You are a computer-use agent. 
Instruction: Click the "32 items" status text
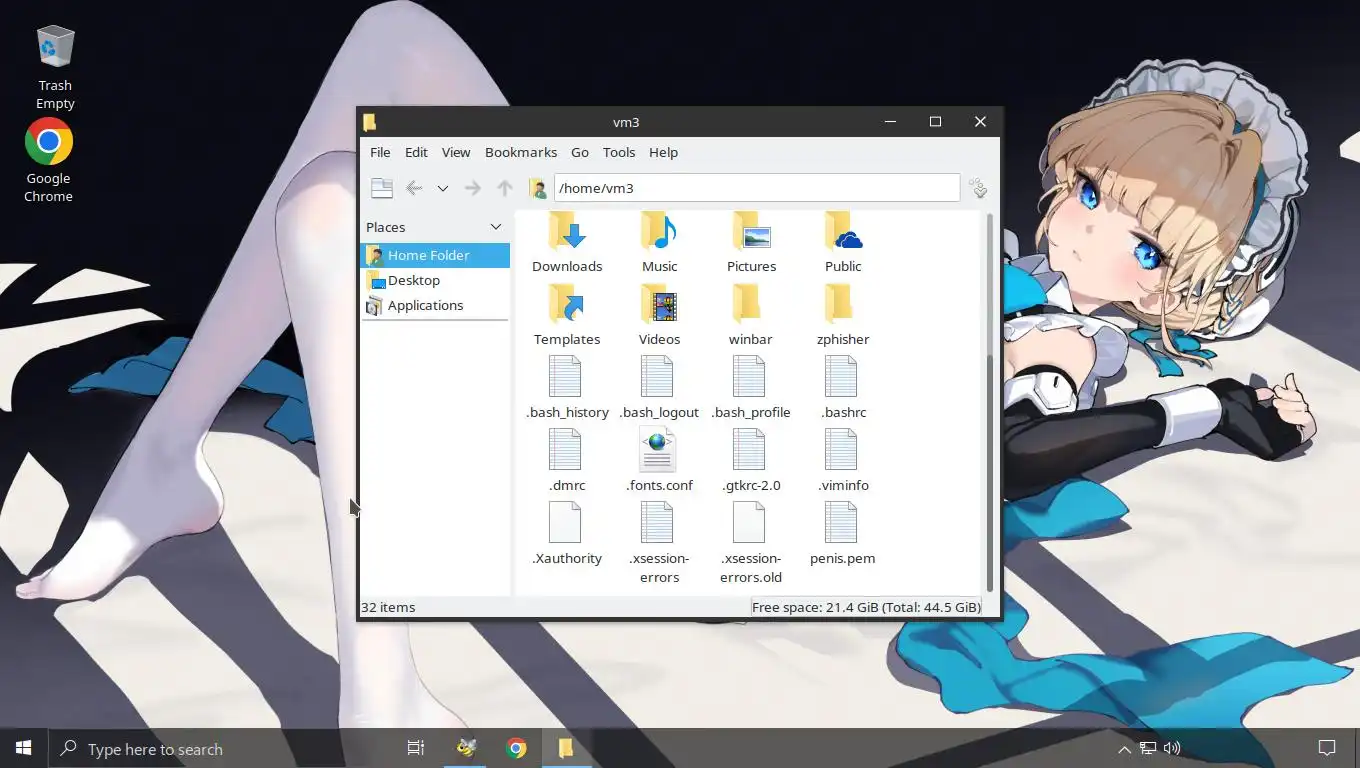coord(388,607)
